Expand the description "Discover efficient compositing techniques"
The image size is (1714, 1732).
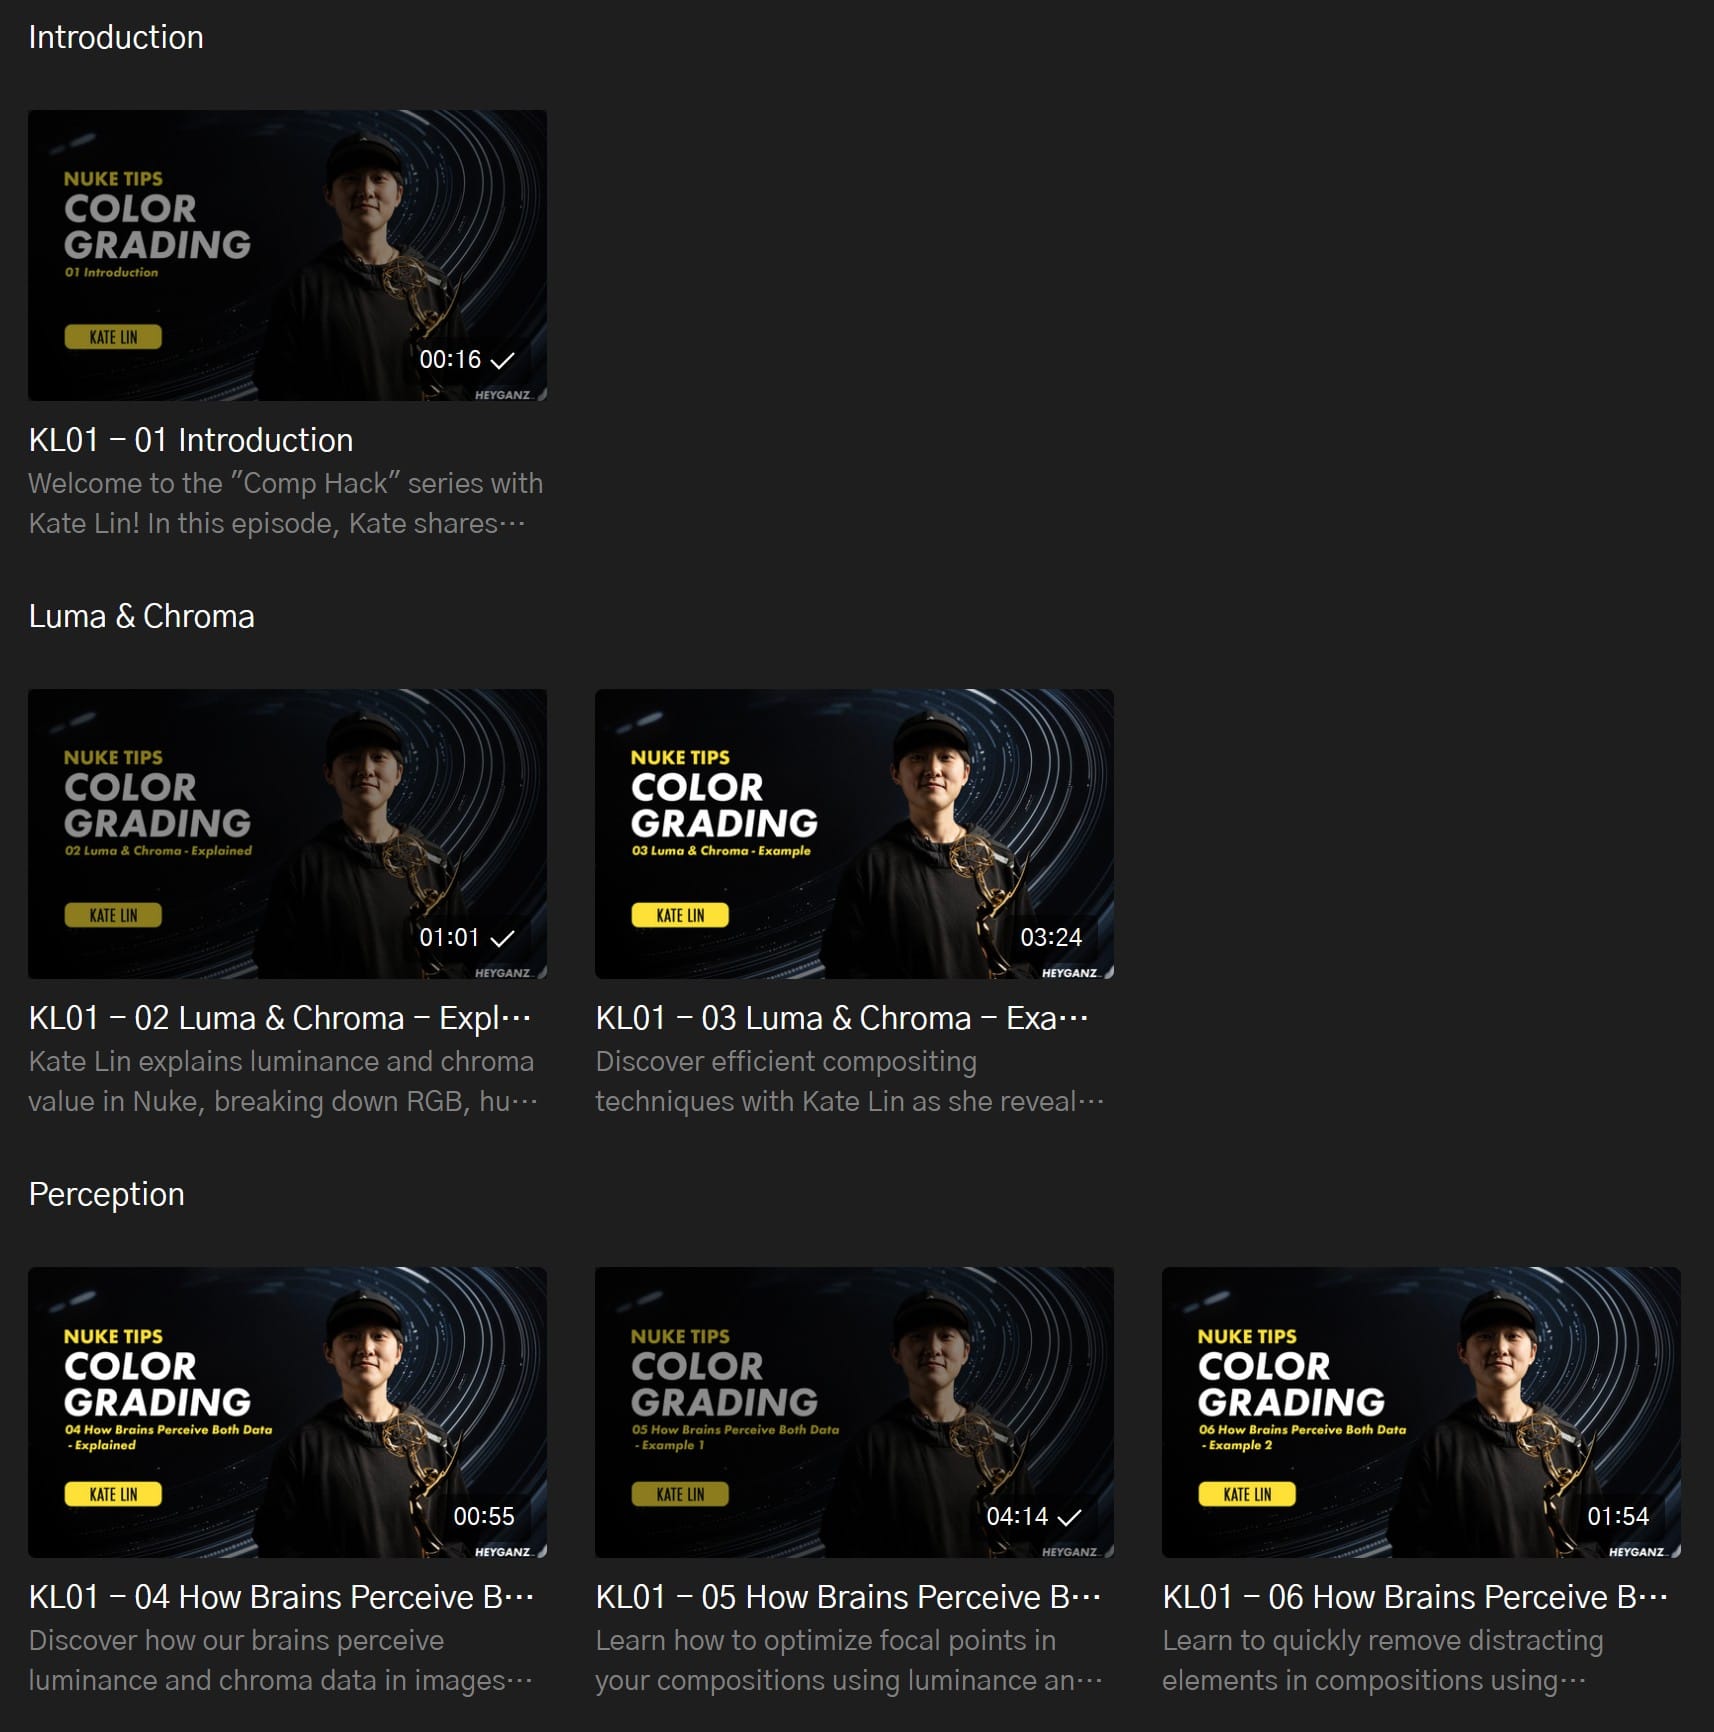[849, 1081]
